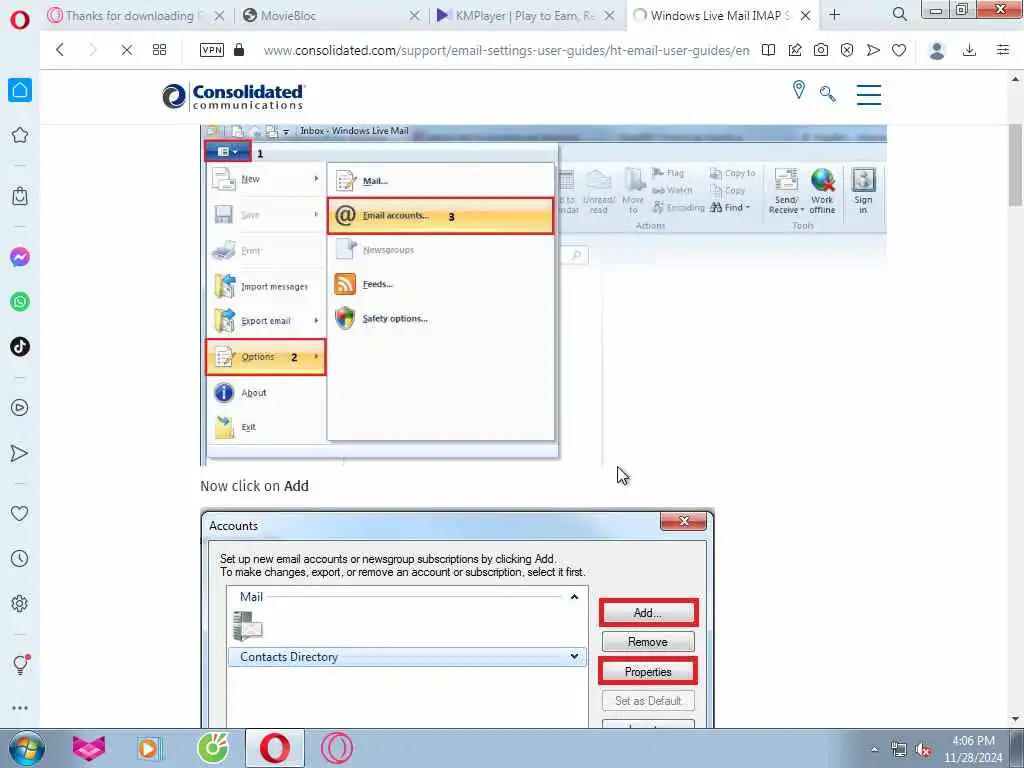Collapse the Mail section chevron in Accounts image
Screen dimensions: 1024x768
pos(574,597)
